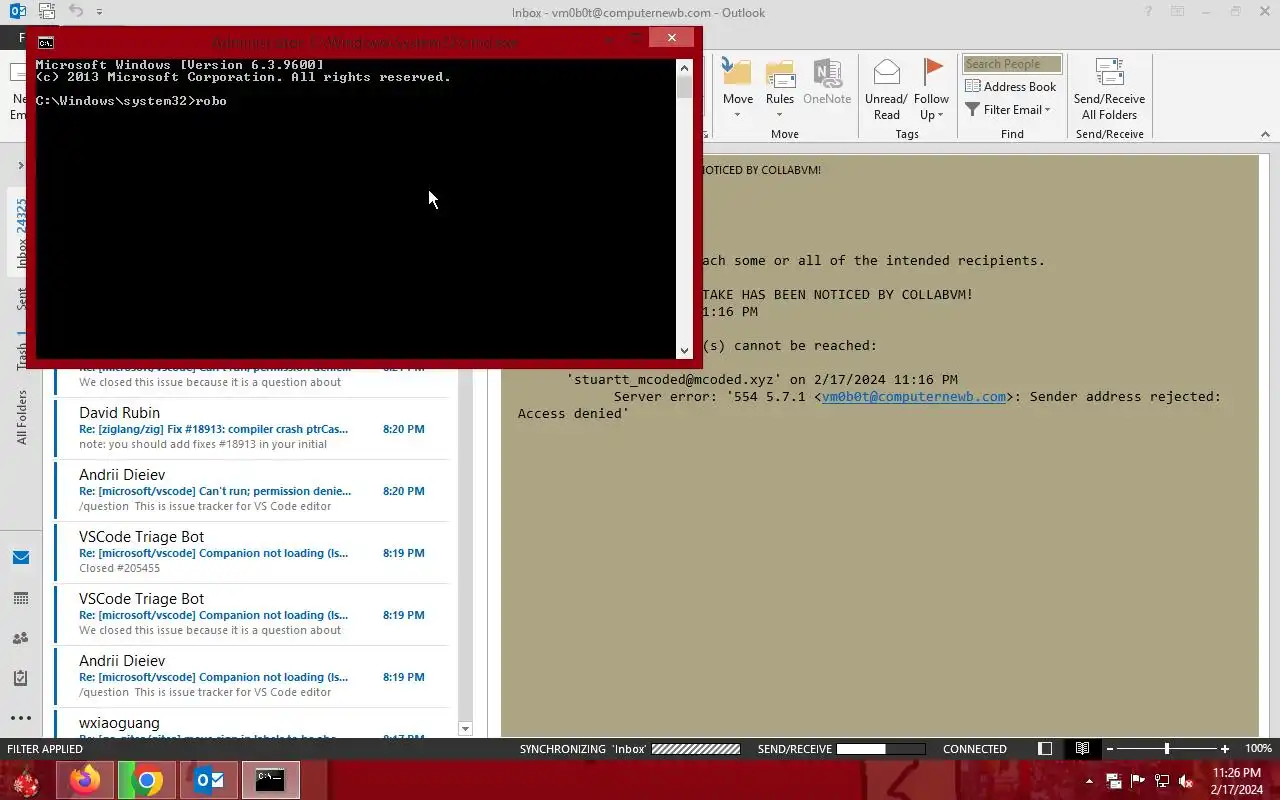Expand the Filter Email dropdown arrow

click(x=1047, y=110)
